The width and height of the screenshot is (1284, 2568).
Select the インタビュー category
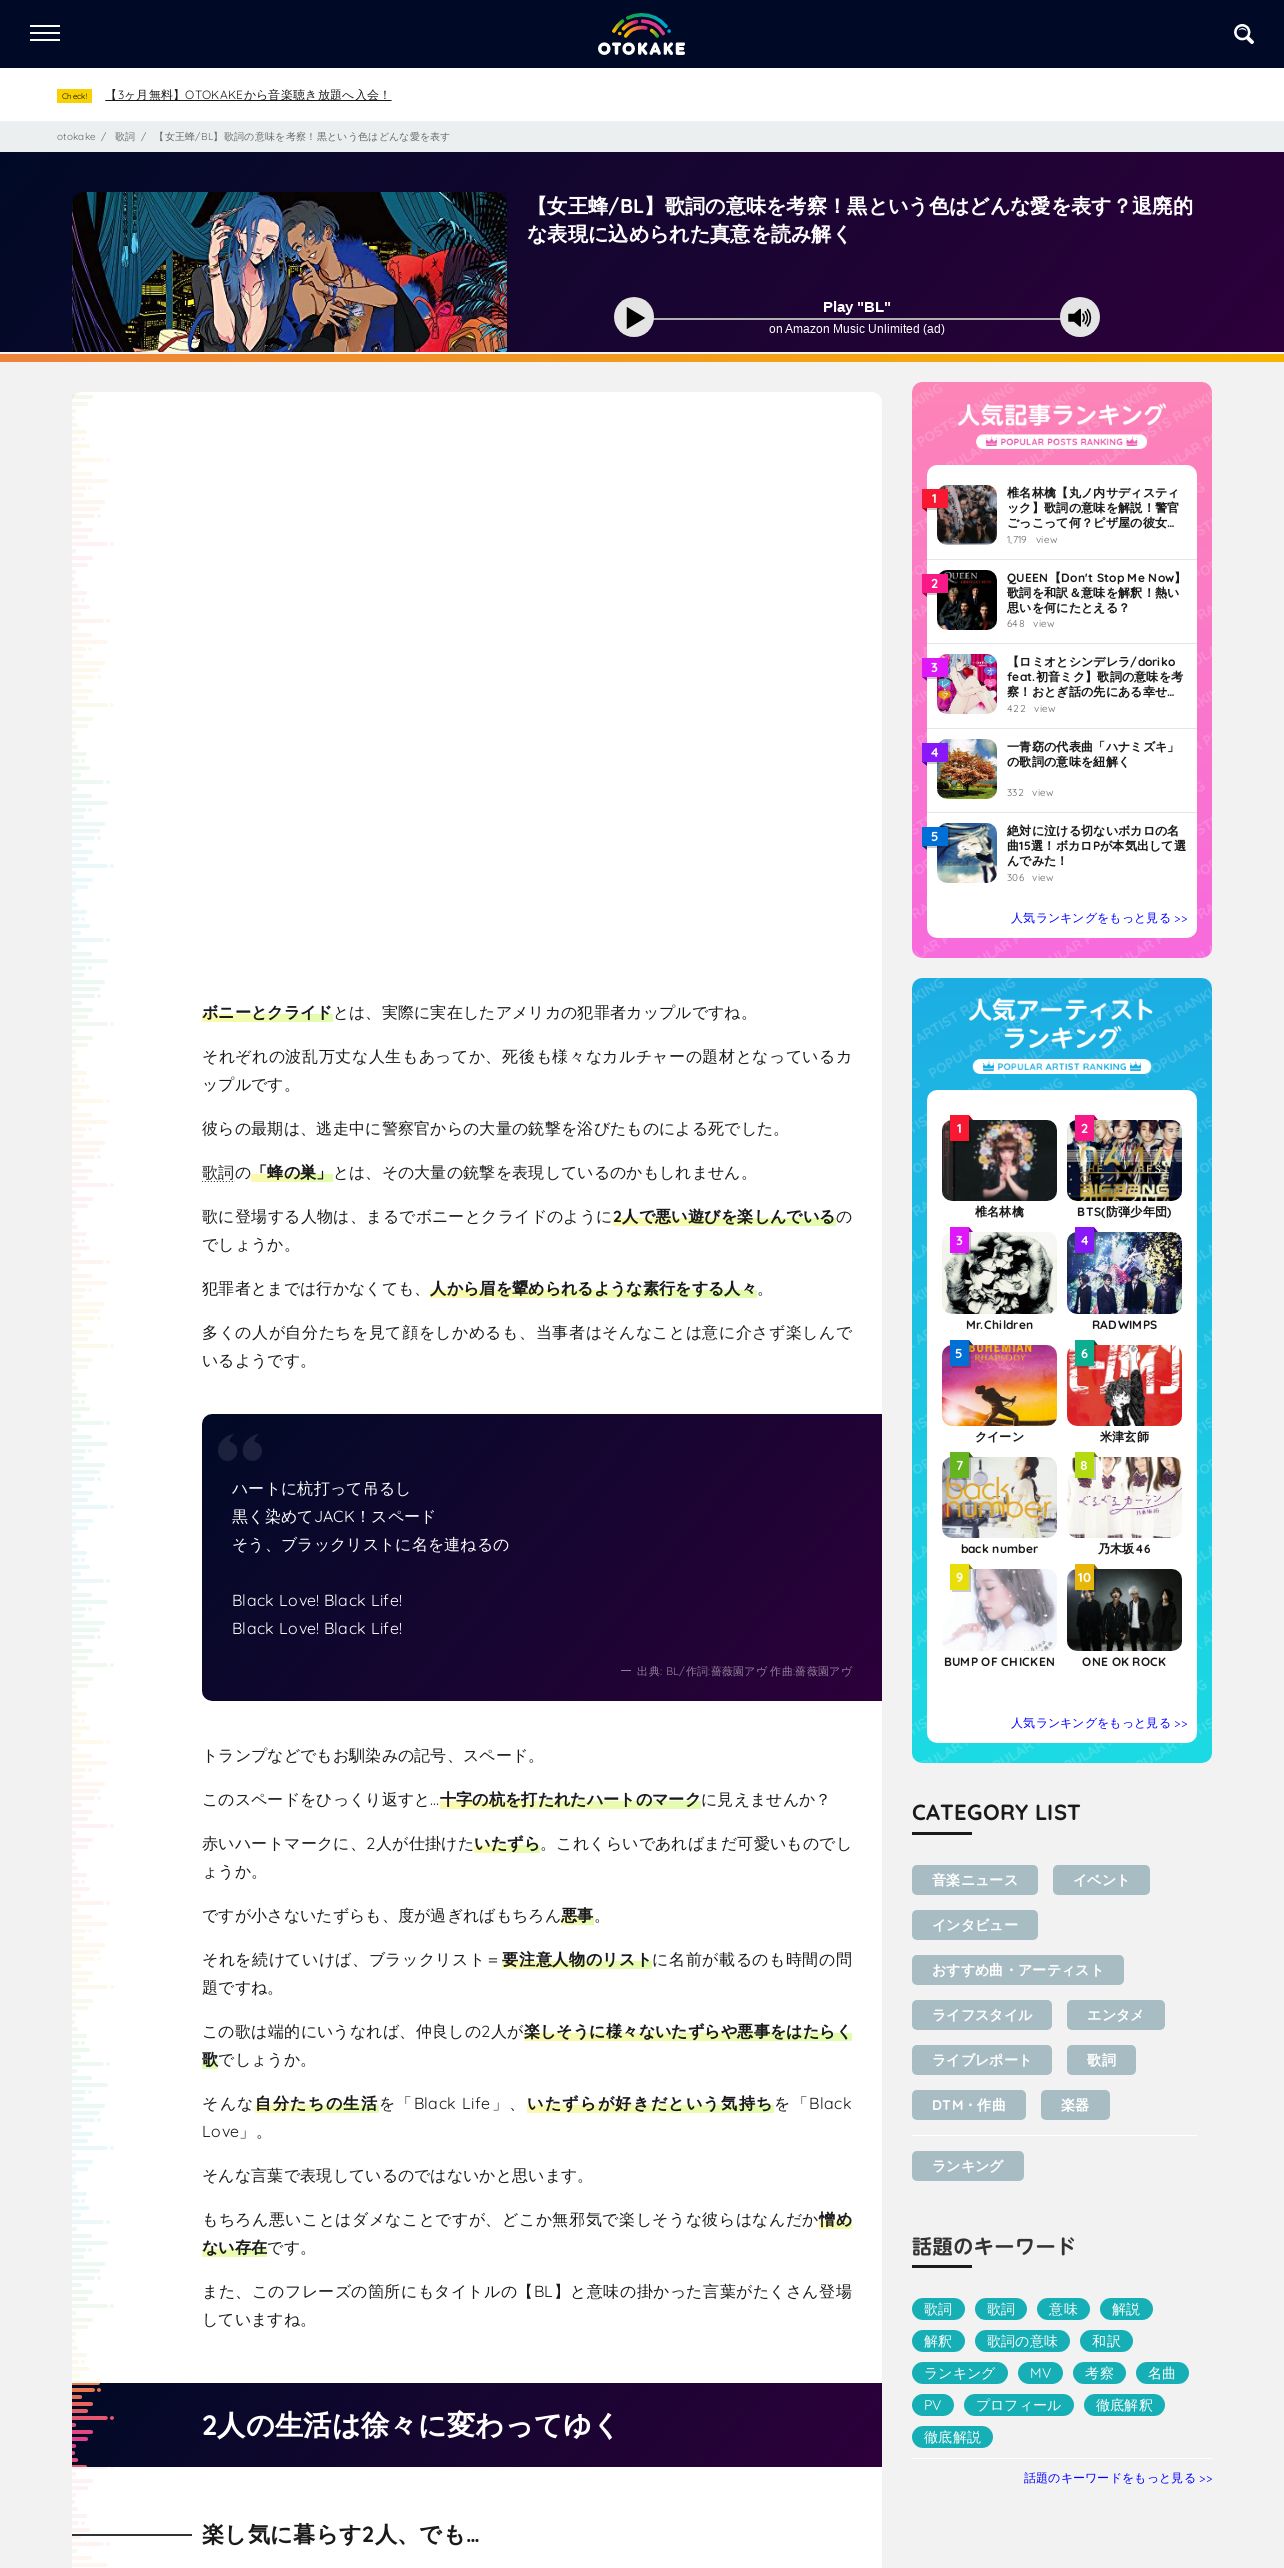(x=974, y=1925)
